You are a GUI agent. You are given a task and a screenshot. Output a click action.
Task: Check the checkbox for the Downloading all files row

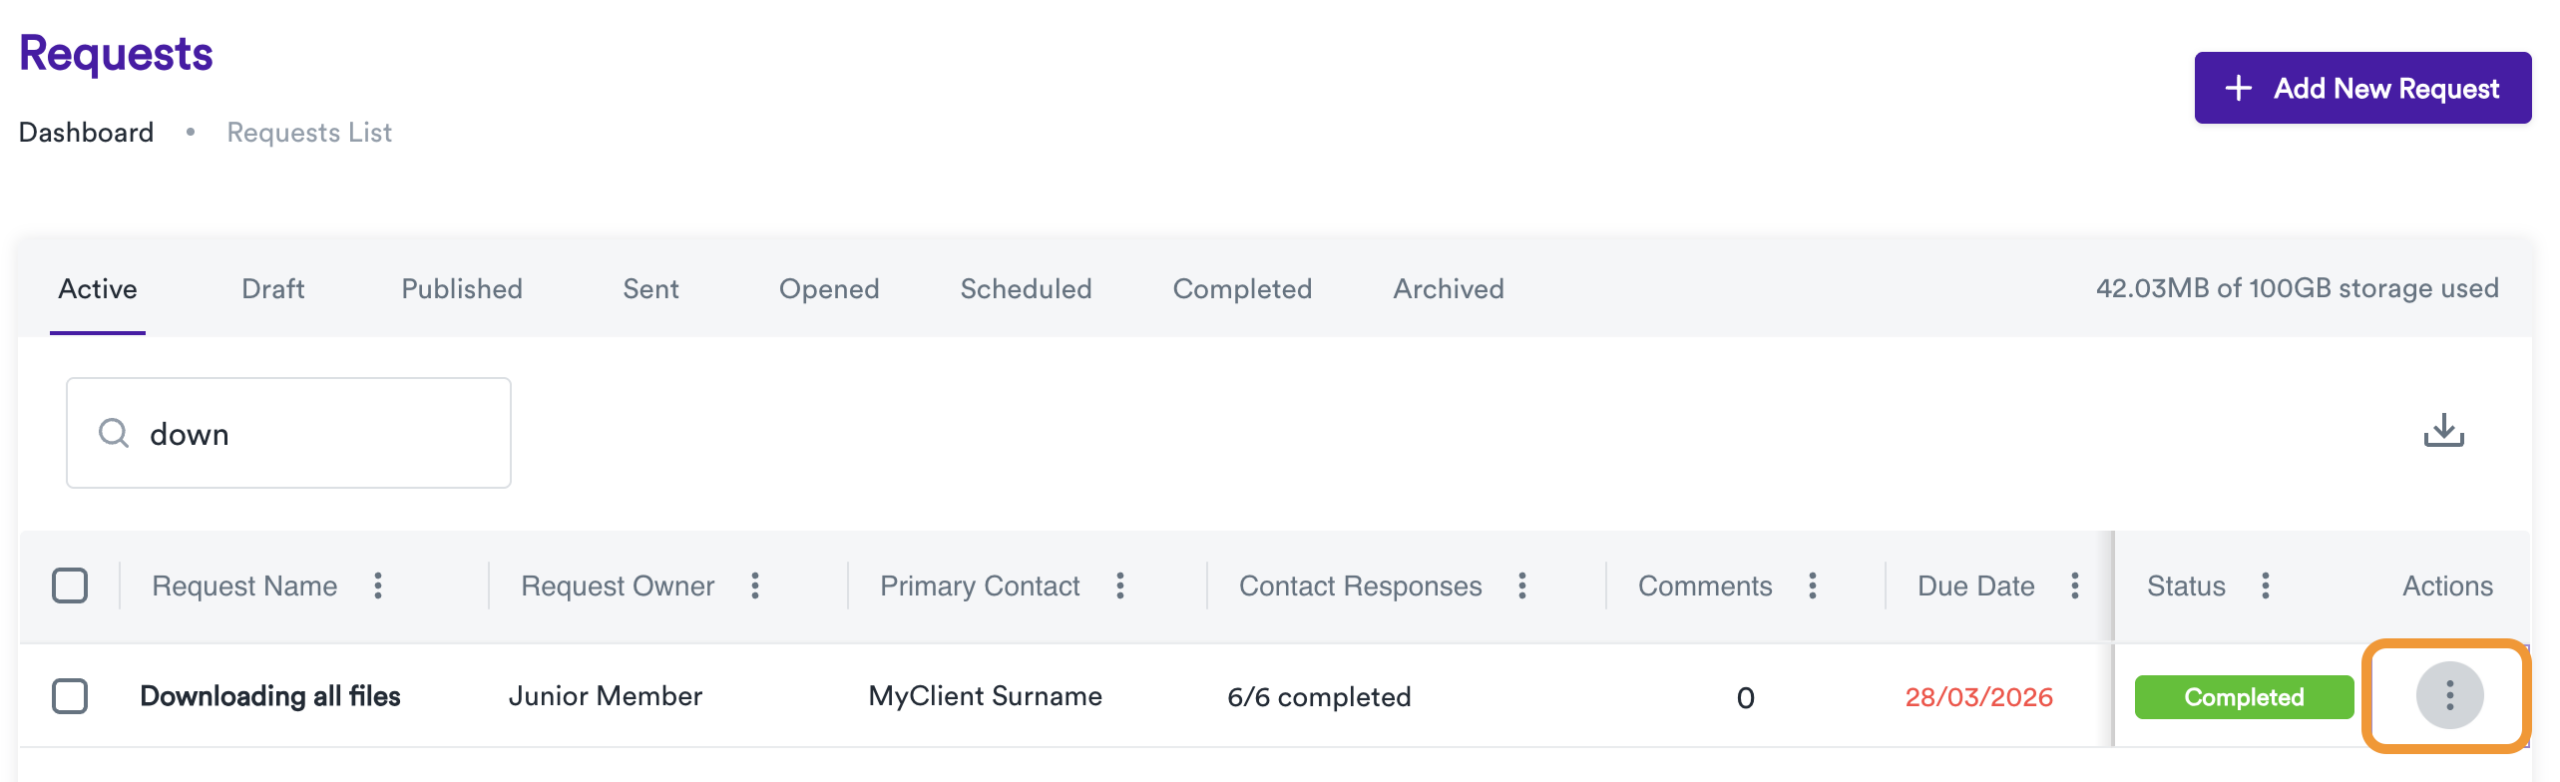tap(71, 696)
